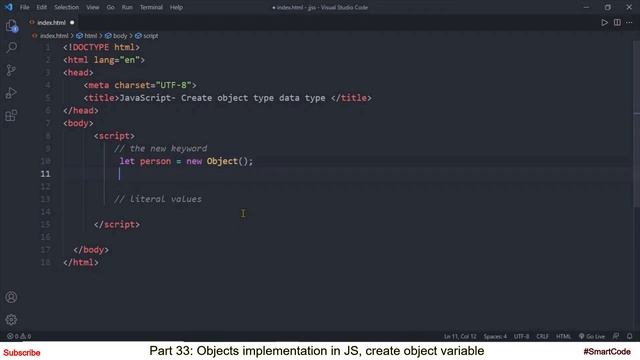Viewport: 640px width, 360px height.
Task: Open the Search view in activity bar
Action: 11,48
